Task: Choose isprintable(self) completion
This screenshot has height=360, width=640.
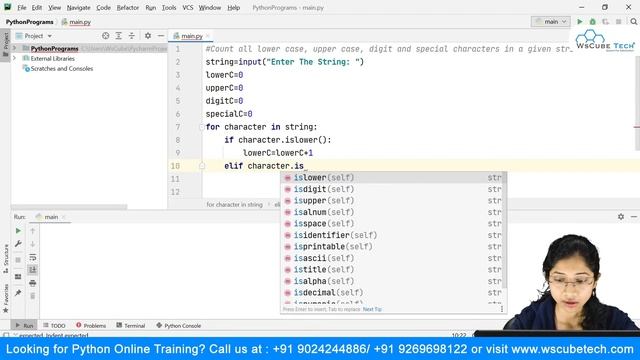Action: (x=393, y=247)
